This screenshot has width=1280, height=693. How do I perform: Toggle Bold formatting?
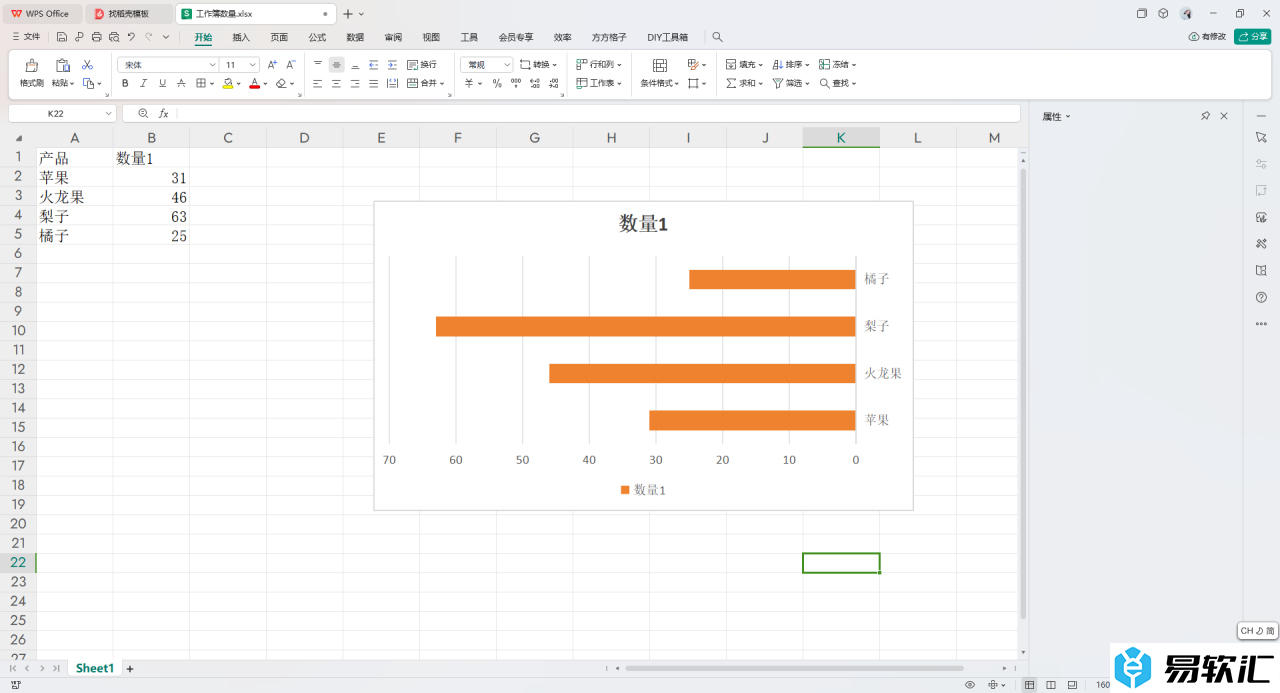tap(125, 84)
